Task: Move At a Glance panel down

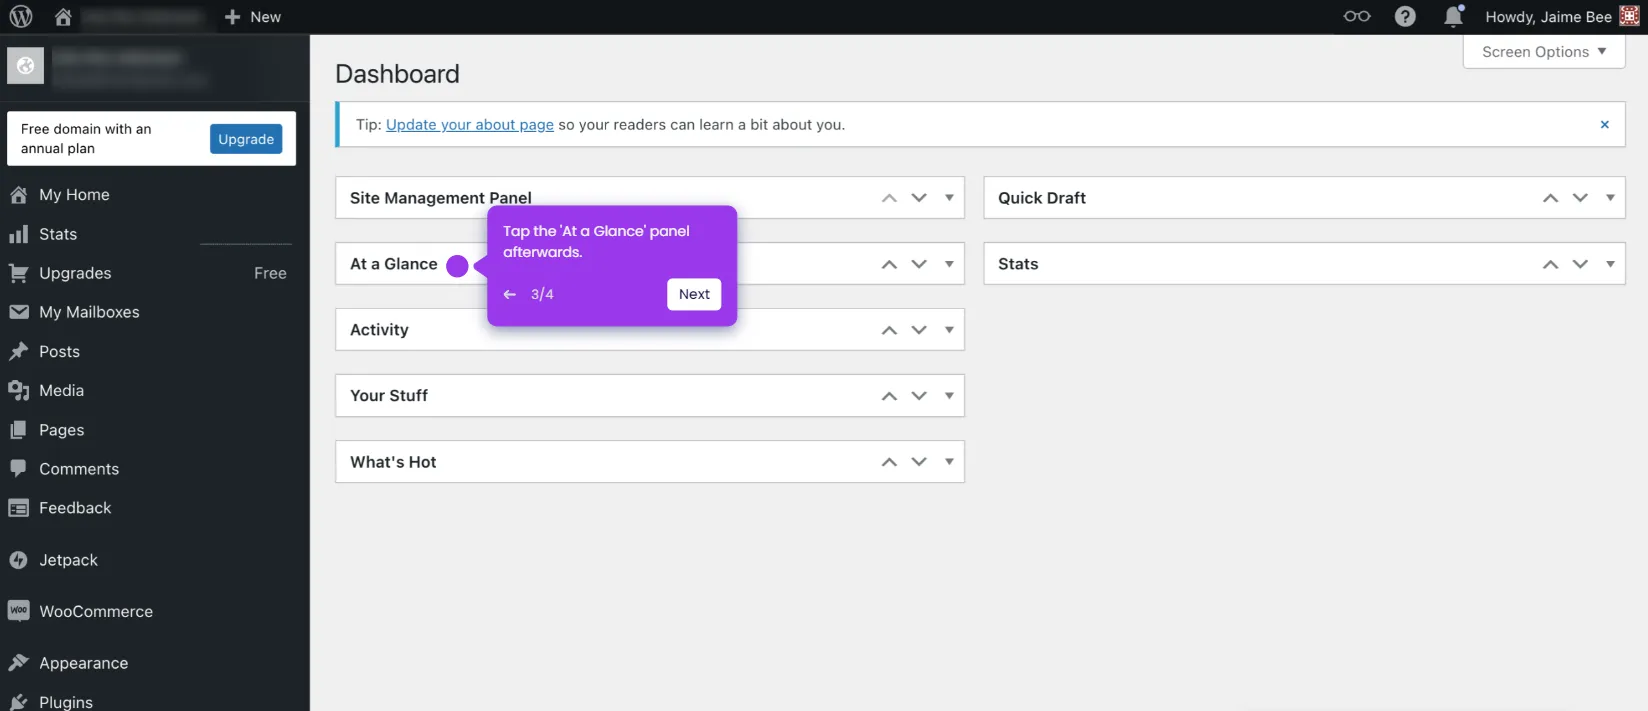Action: (919, 264)
